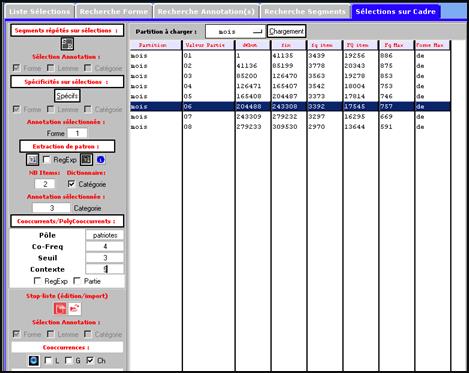Check the Partie checkbox under Contexte
The height and width of the screenshot is (373, 469).
click(77, 281)
